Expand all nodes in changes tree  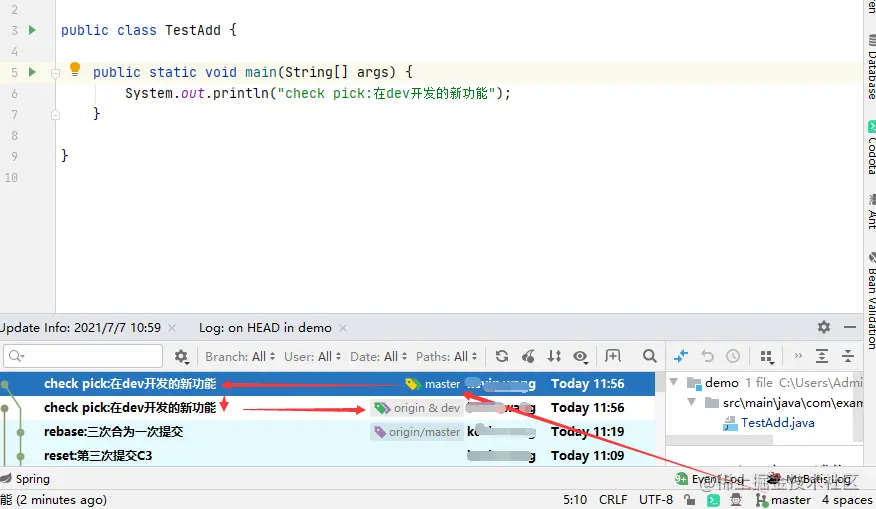click(x=822, y=356)
